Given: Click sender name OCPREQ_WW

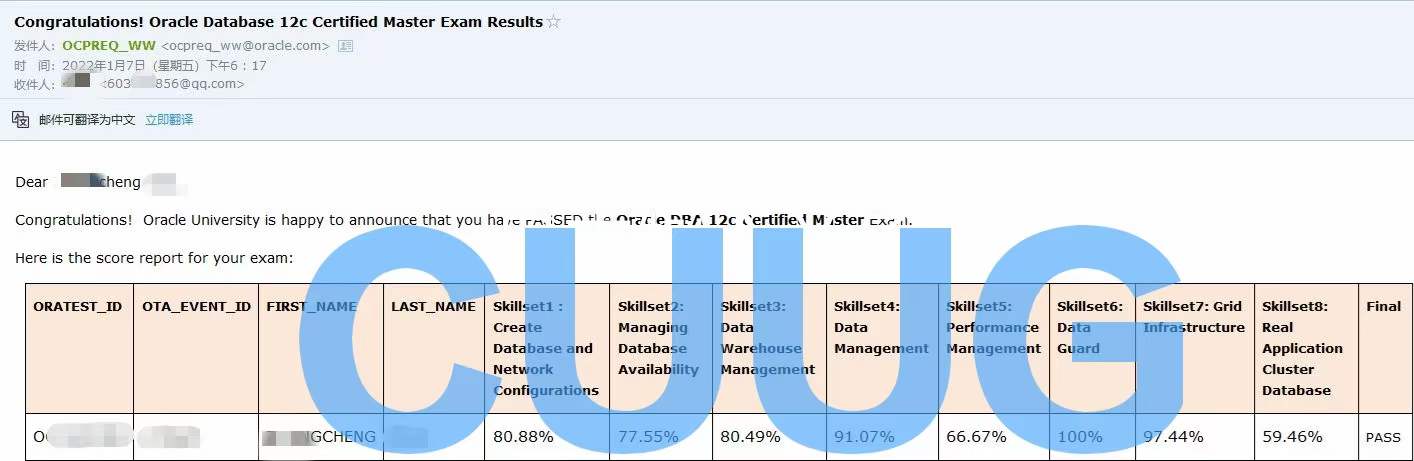Looking at the screenshot, I should coord(109,45).
